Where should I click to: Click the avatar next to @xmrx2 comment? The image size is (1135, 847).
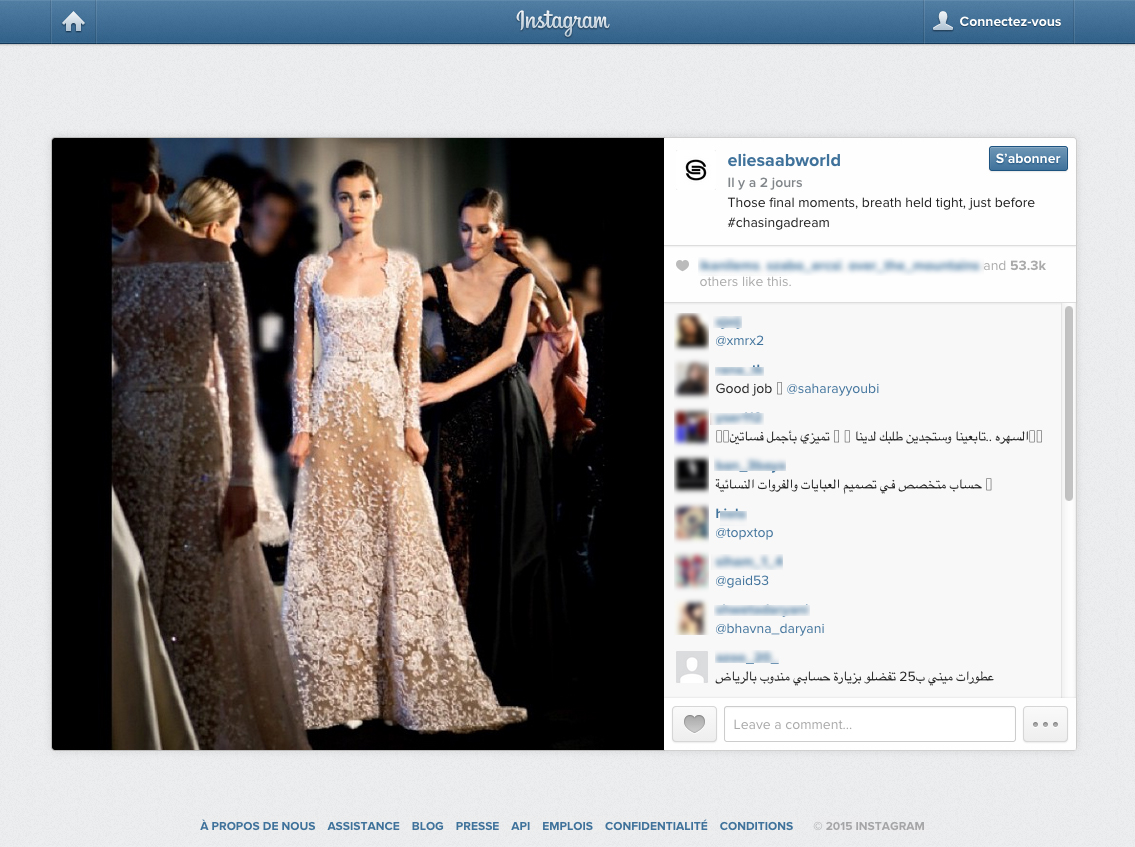692,331
